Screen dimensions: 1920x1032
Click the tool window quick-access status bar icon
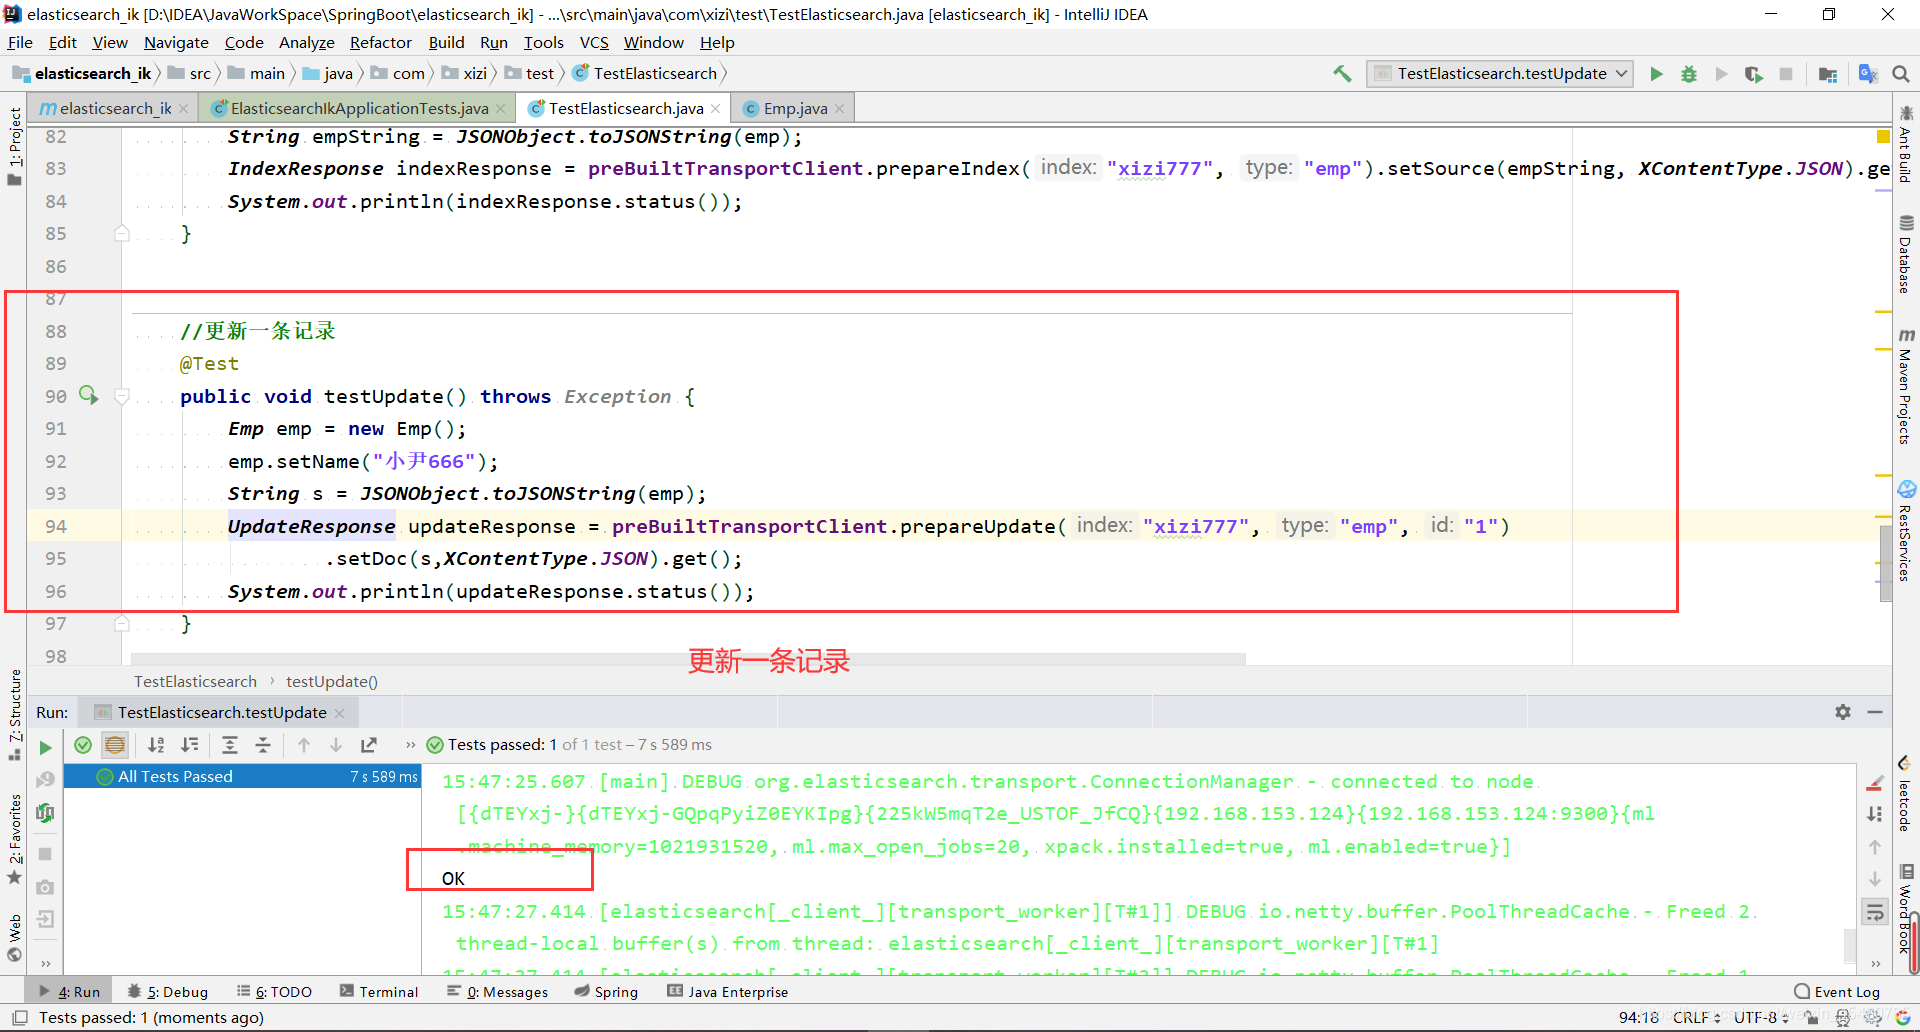coord(19,1017)
